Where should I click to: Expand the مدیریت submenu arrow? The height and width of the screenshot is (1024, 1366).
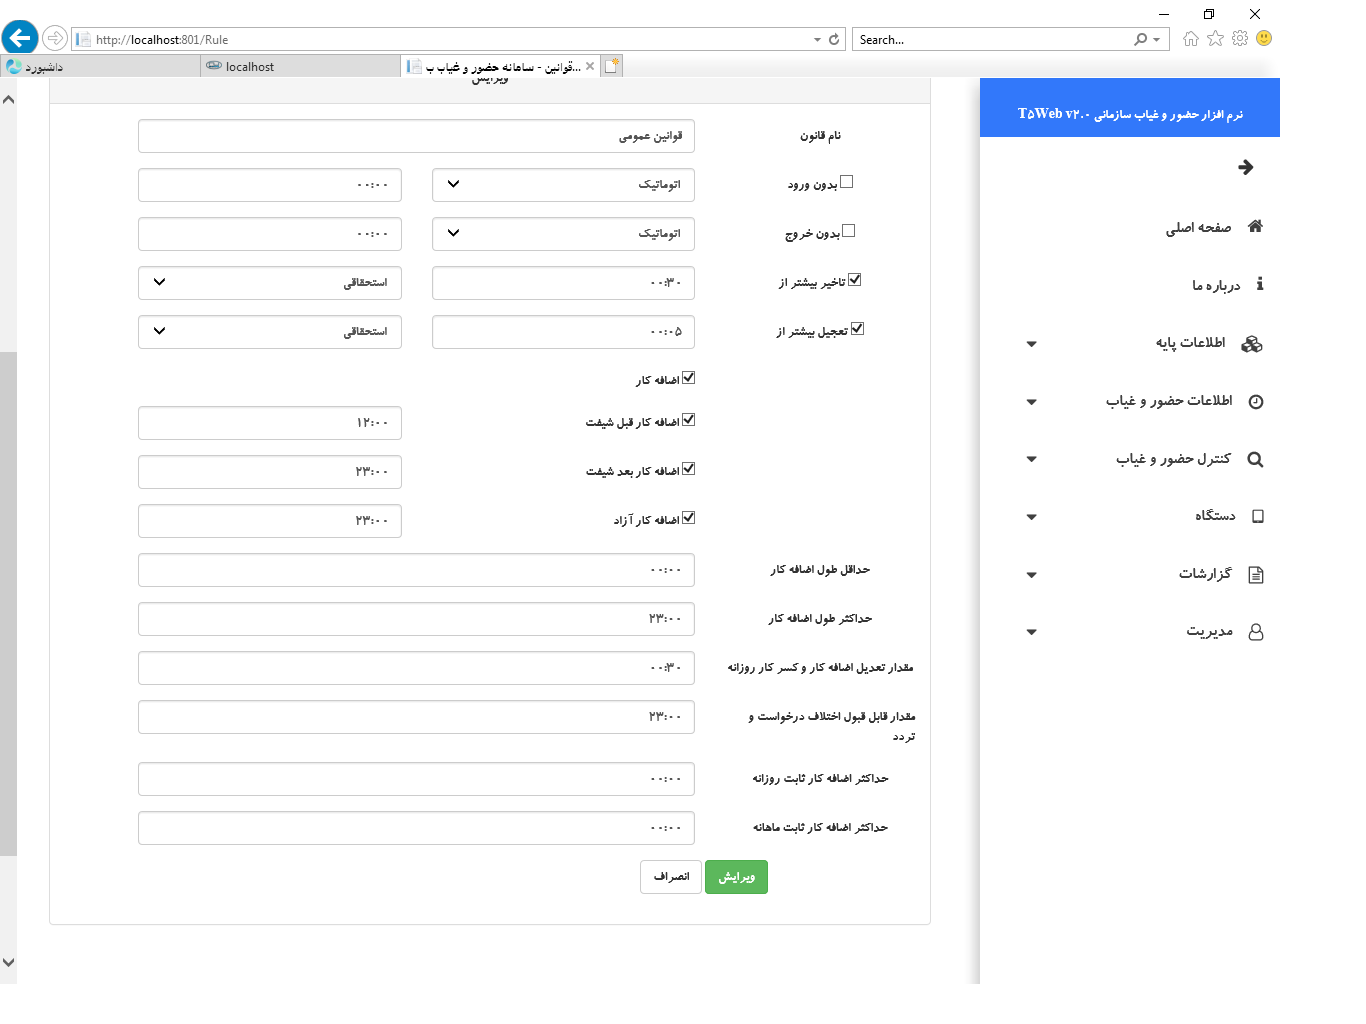coord(1032,632)
